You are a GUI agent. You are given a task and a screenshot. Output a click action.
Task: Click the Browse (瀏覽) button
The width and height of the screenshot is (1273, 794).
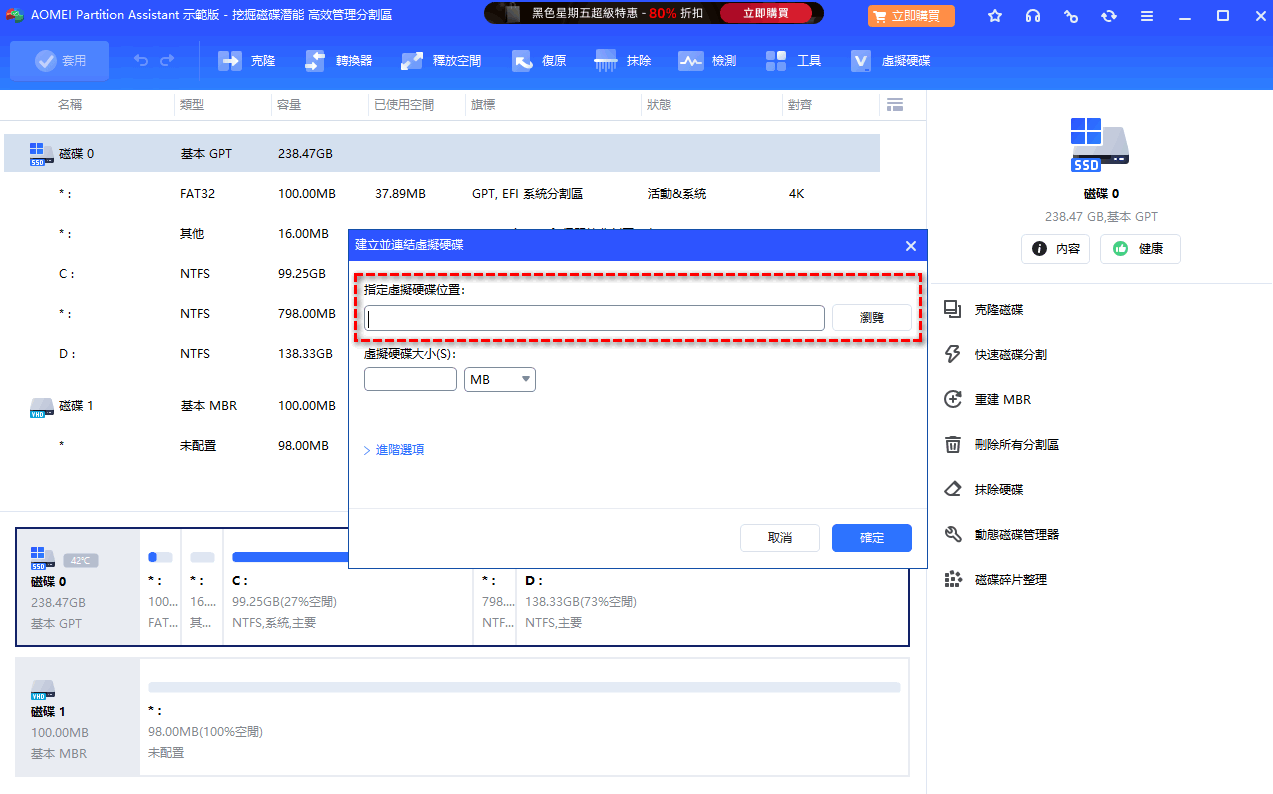coord(872,318)
